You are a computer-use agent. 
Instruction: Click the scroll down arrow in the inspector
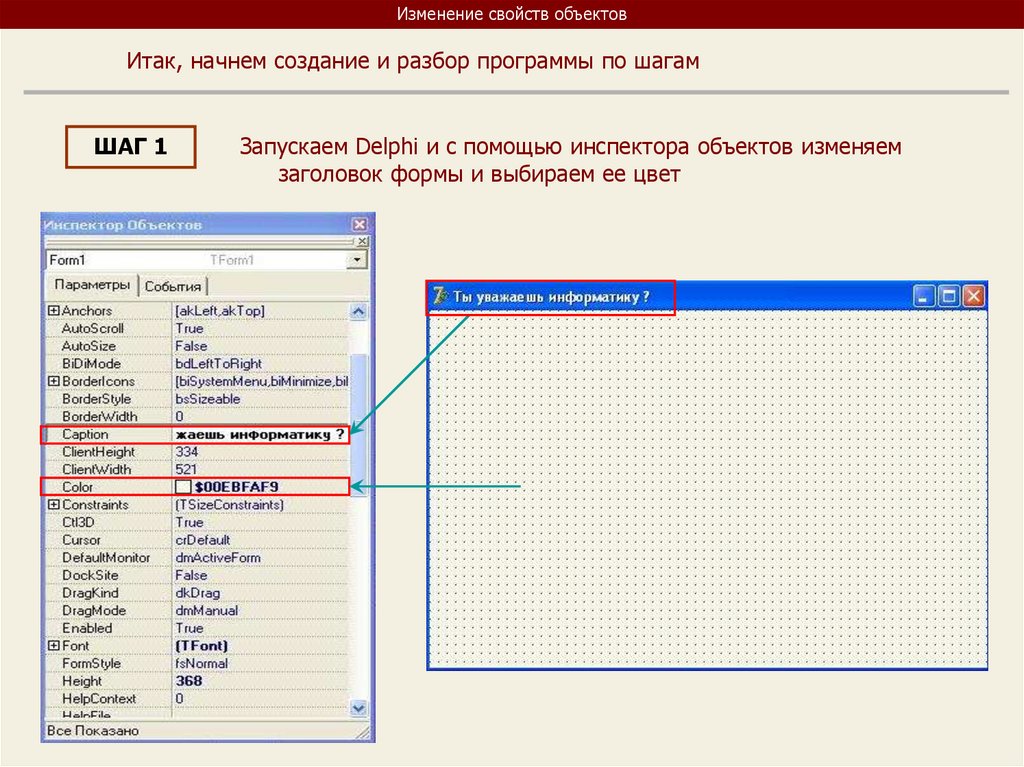point(358,708)
